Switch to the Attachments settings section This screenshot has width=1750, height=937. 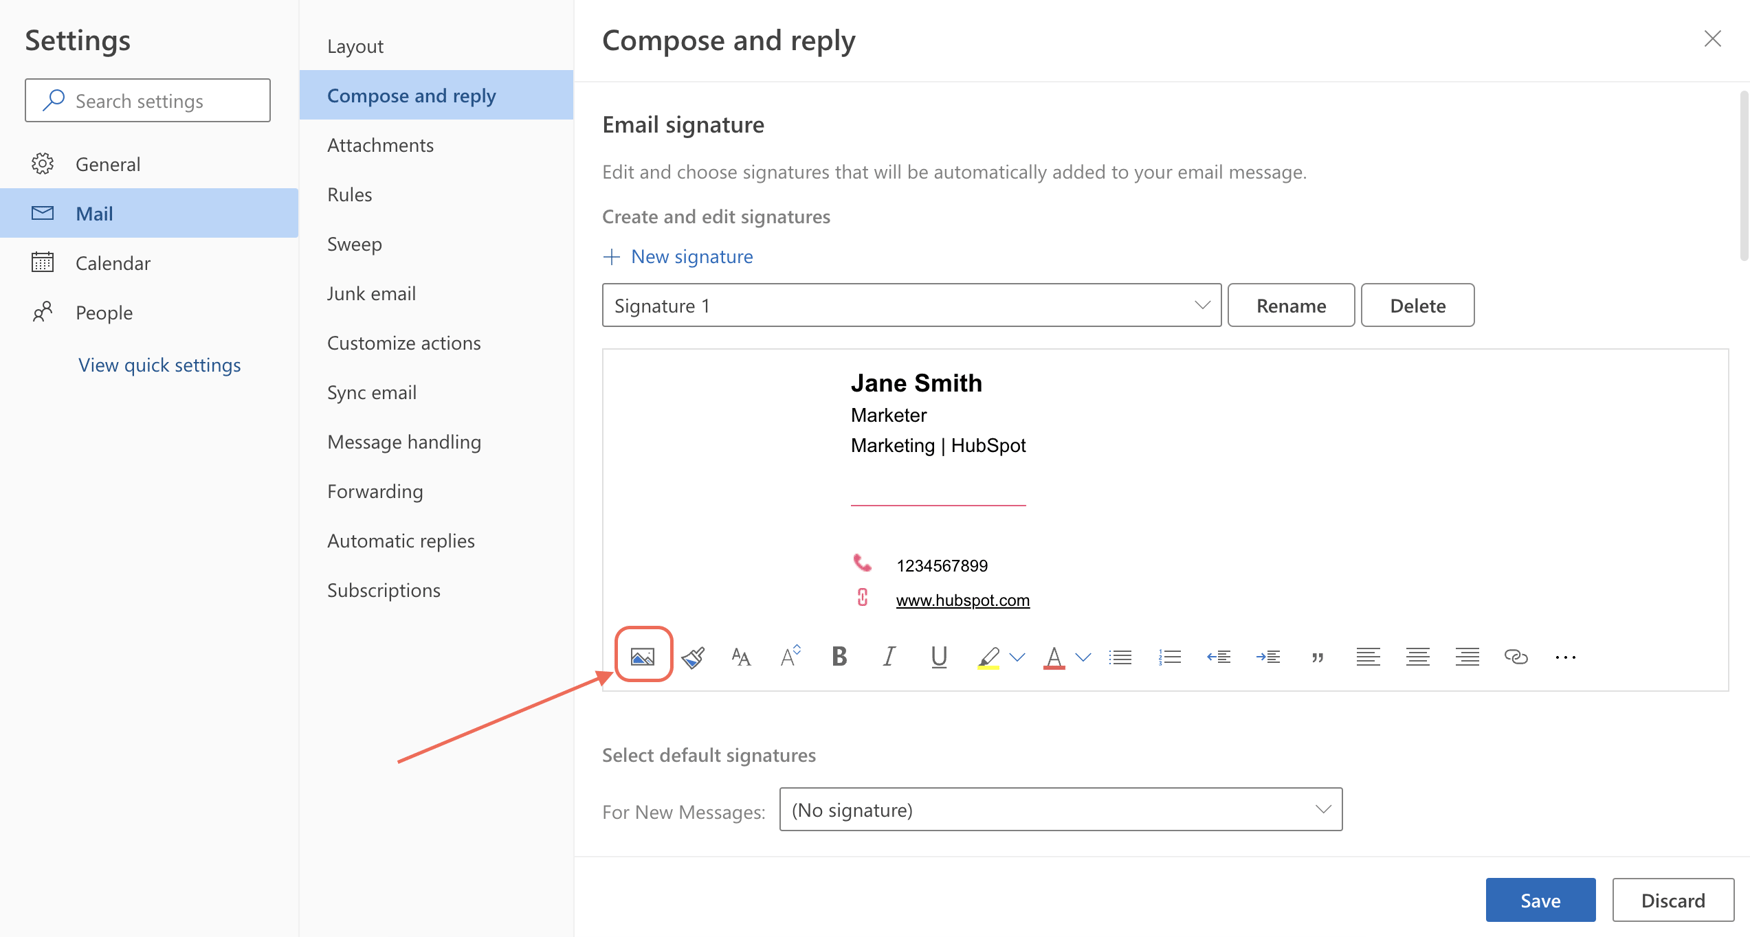(x=380, y=144)
